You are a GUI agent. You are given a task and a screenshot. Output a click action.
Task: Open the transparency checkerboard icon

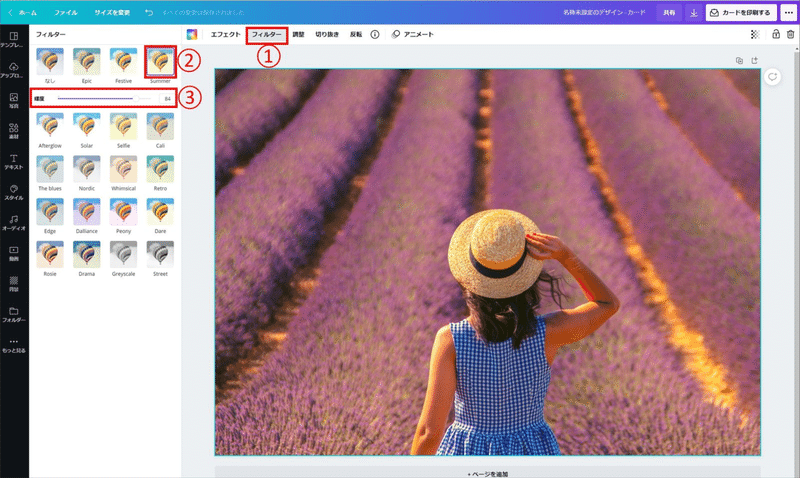pos(755,34)
